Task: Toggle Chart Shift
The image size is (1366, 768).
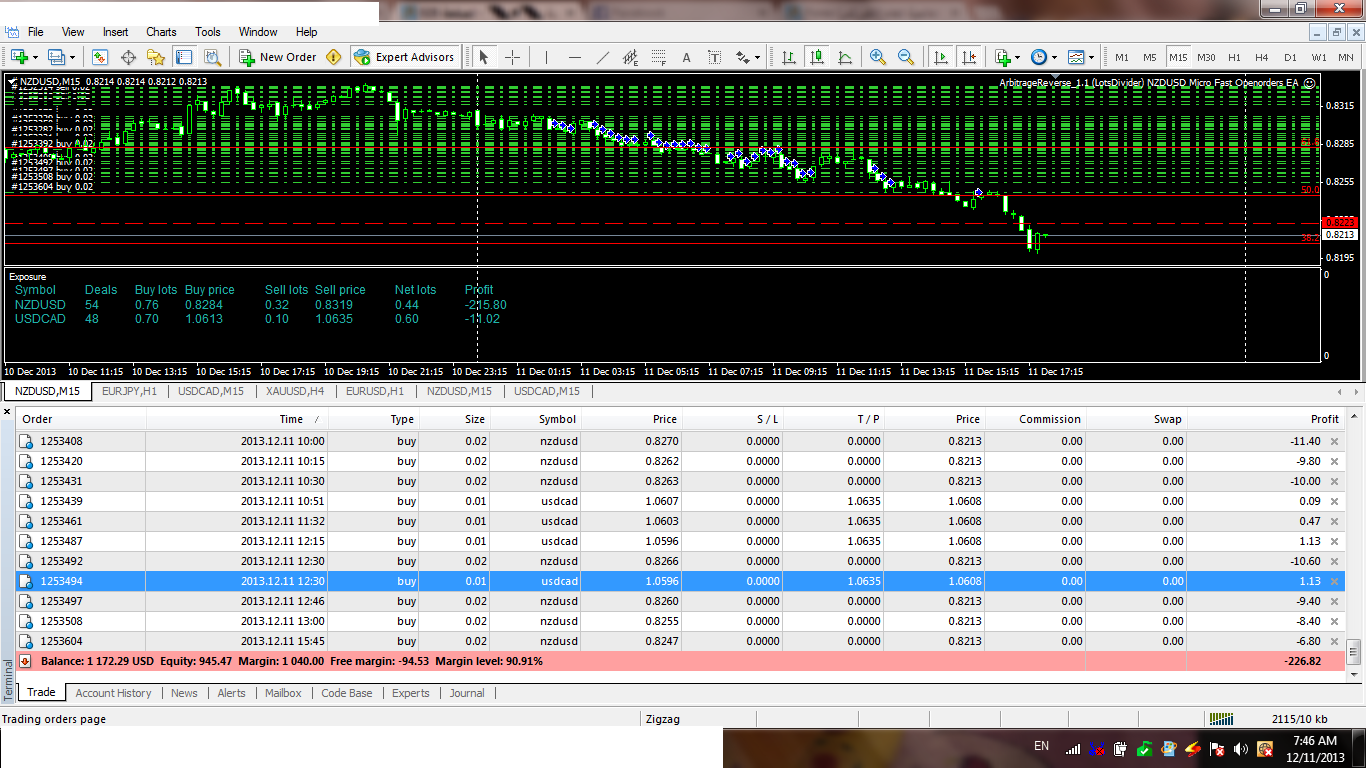Action: [968, 57]
